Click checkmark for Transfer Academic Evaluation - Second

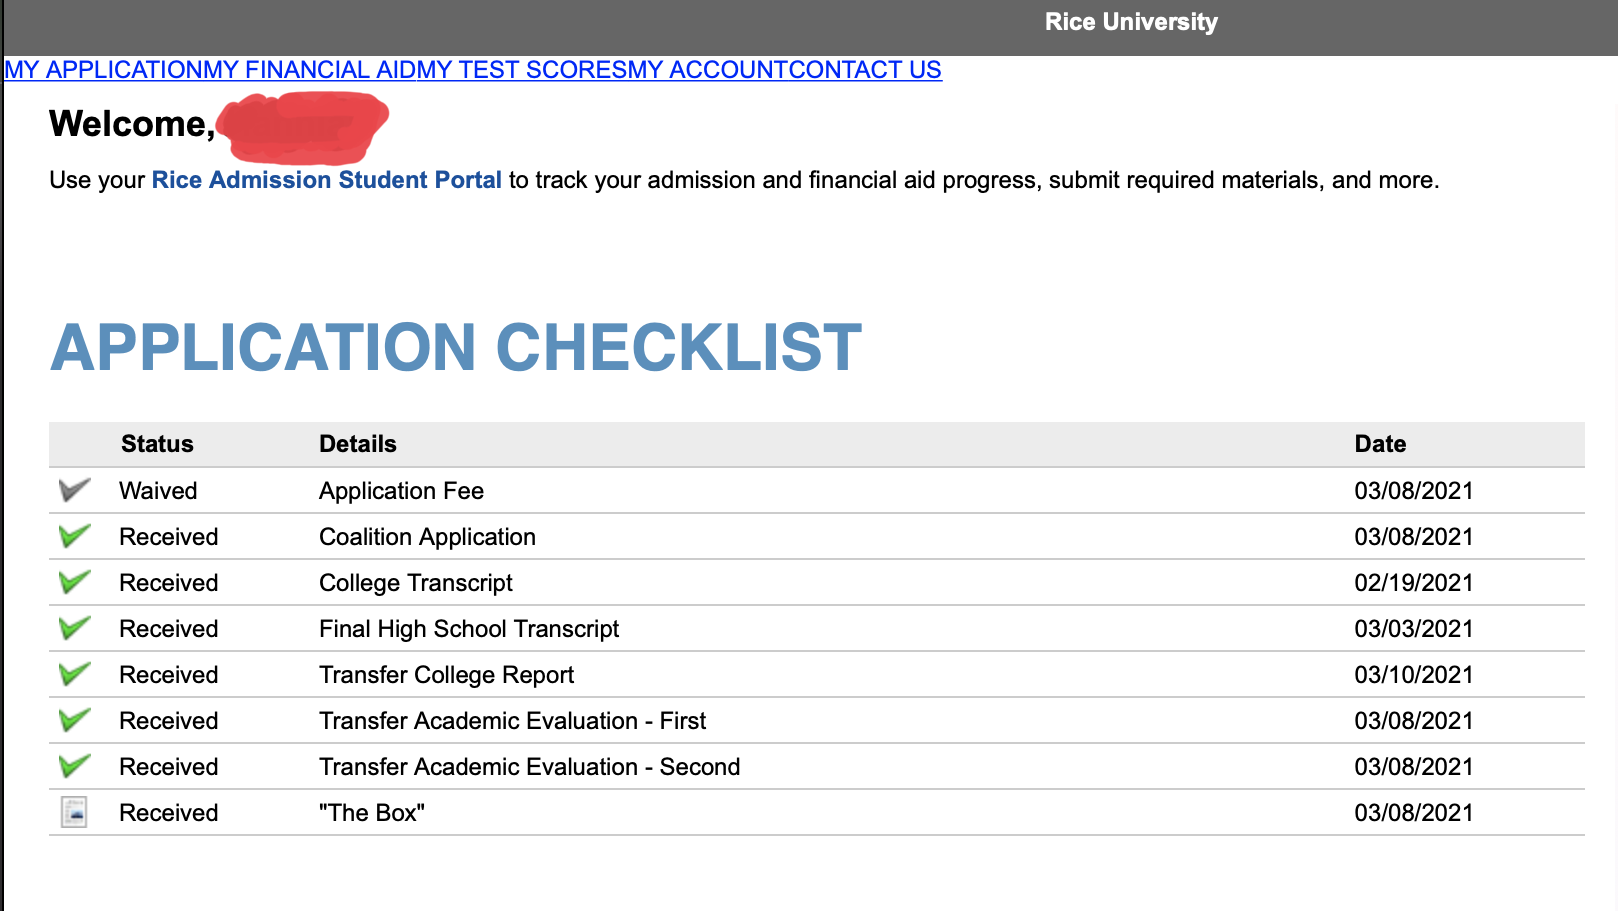74,766
